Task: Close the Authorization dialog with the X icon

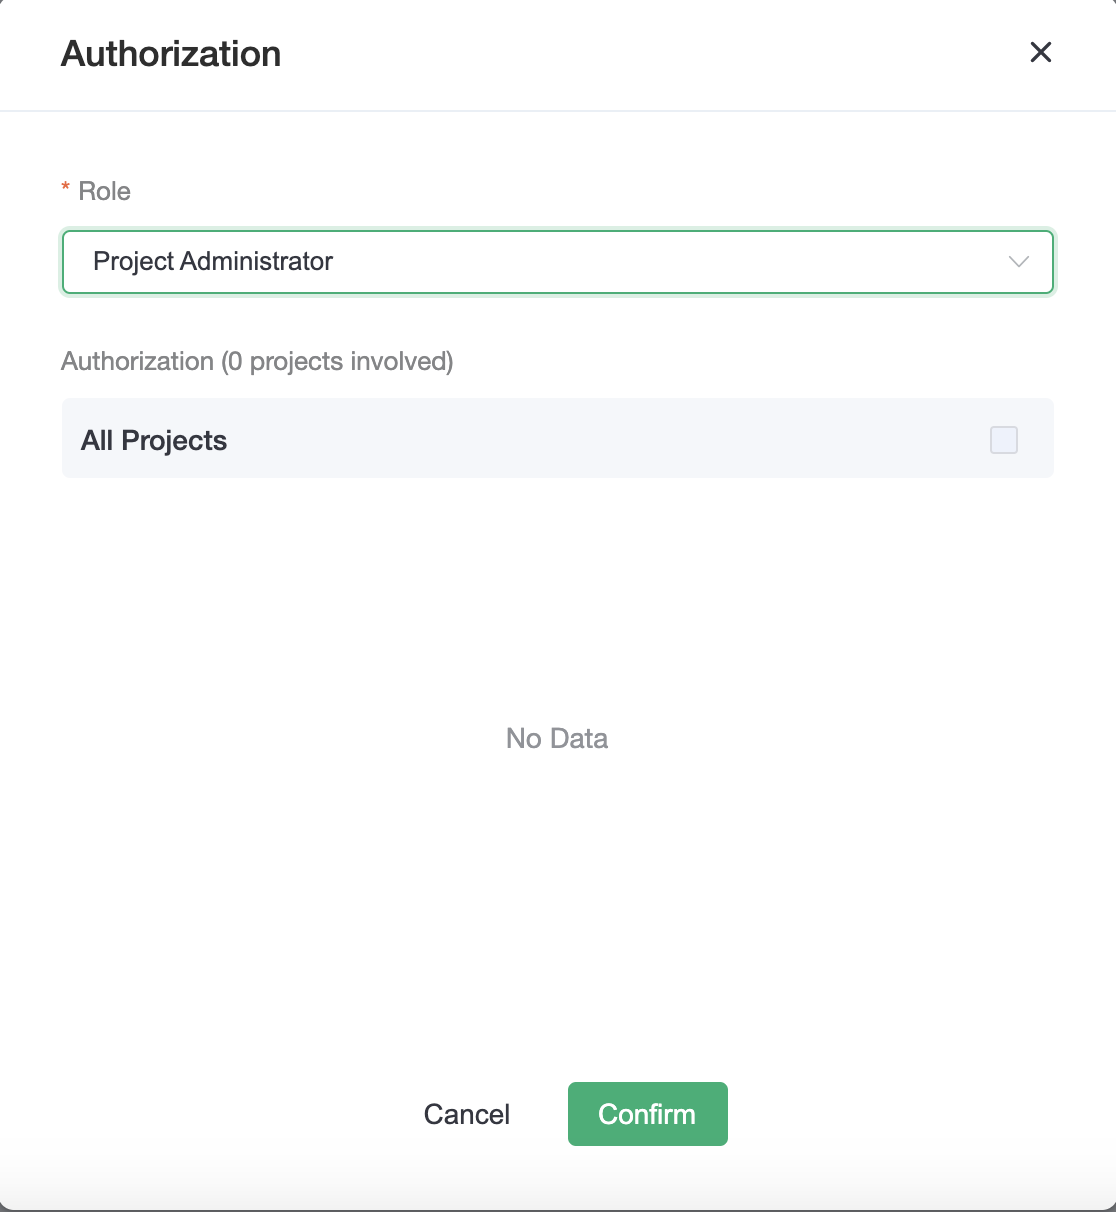Action: tap(1041, 52)
